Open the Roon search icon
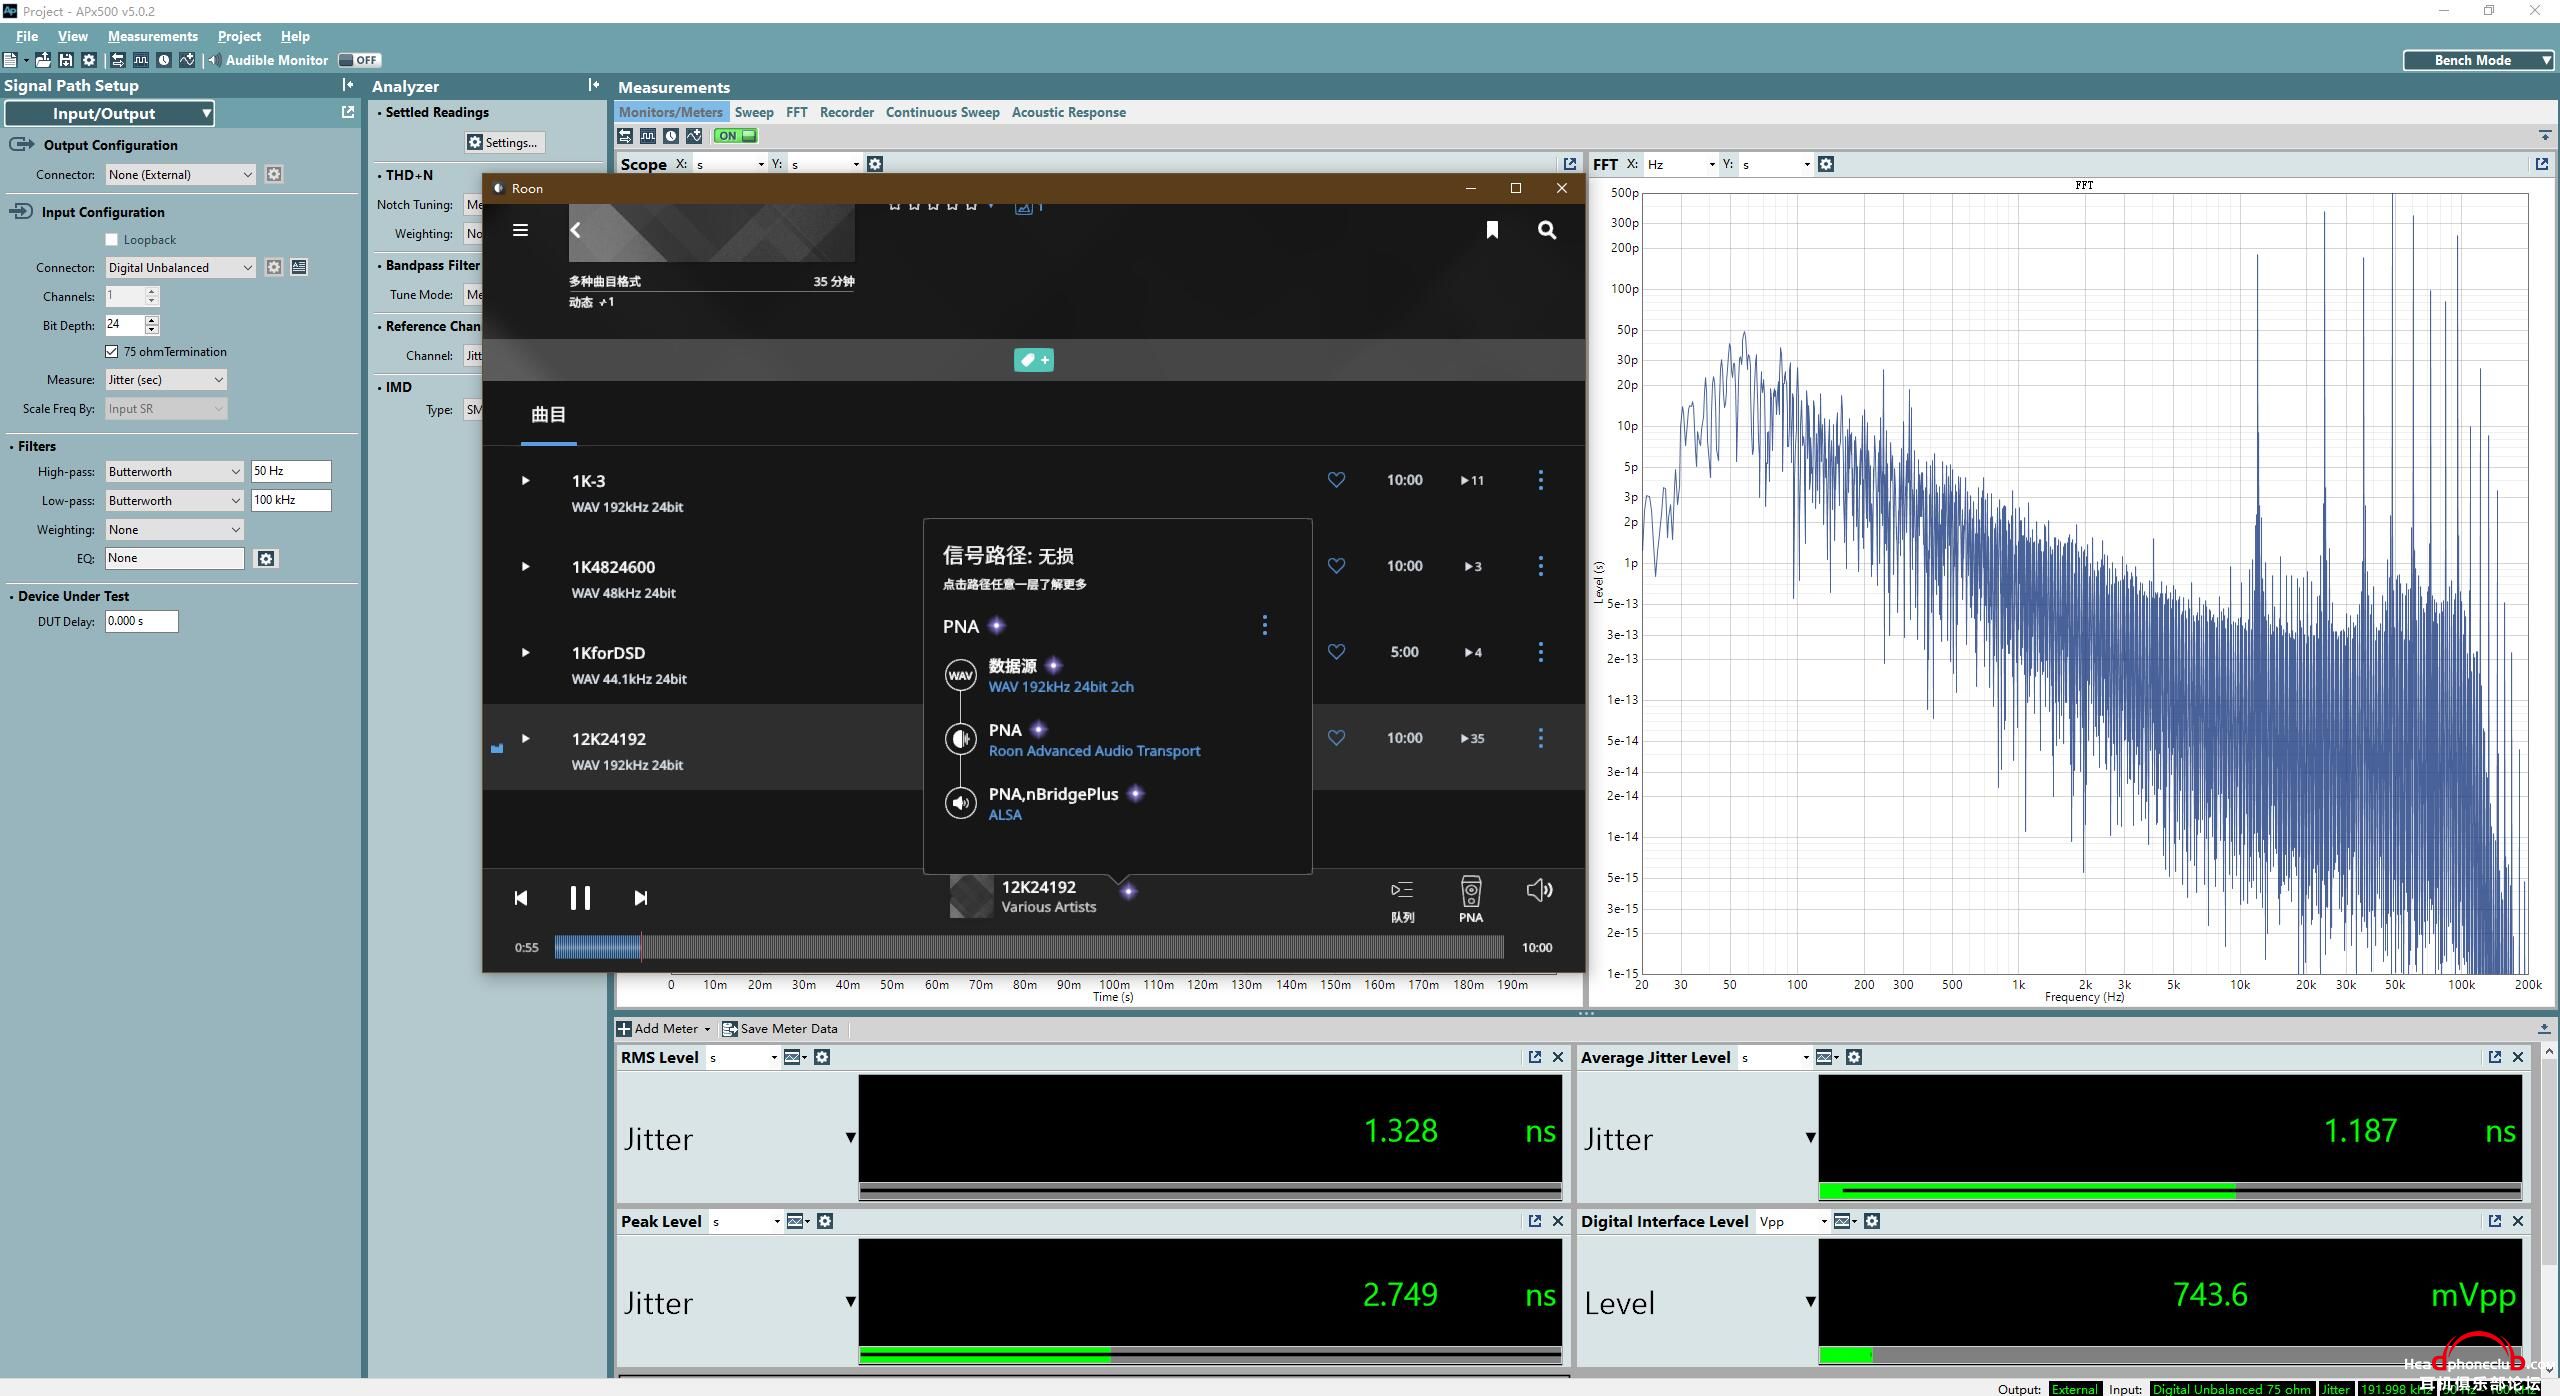This screenshot has height=1396, width=2560. coord(1547,230)
